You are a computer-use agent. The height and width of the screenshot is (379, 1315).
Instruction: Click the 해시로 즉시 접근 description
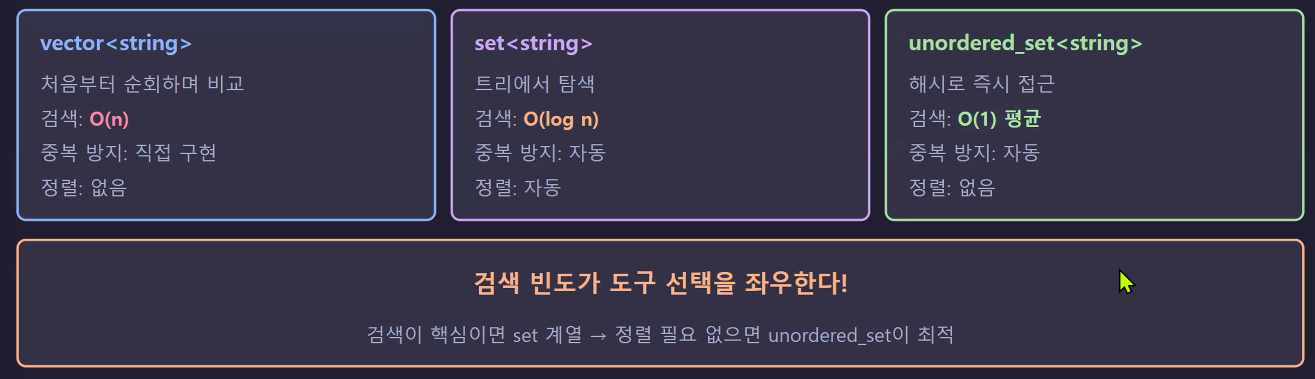click(x=979, y=84)
